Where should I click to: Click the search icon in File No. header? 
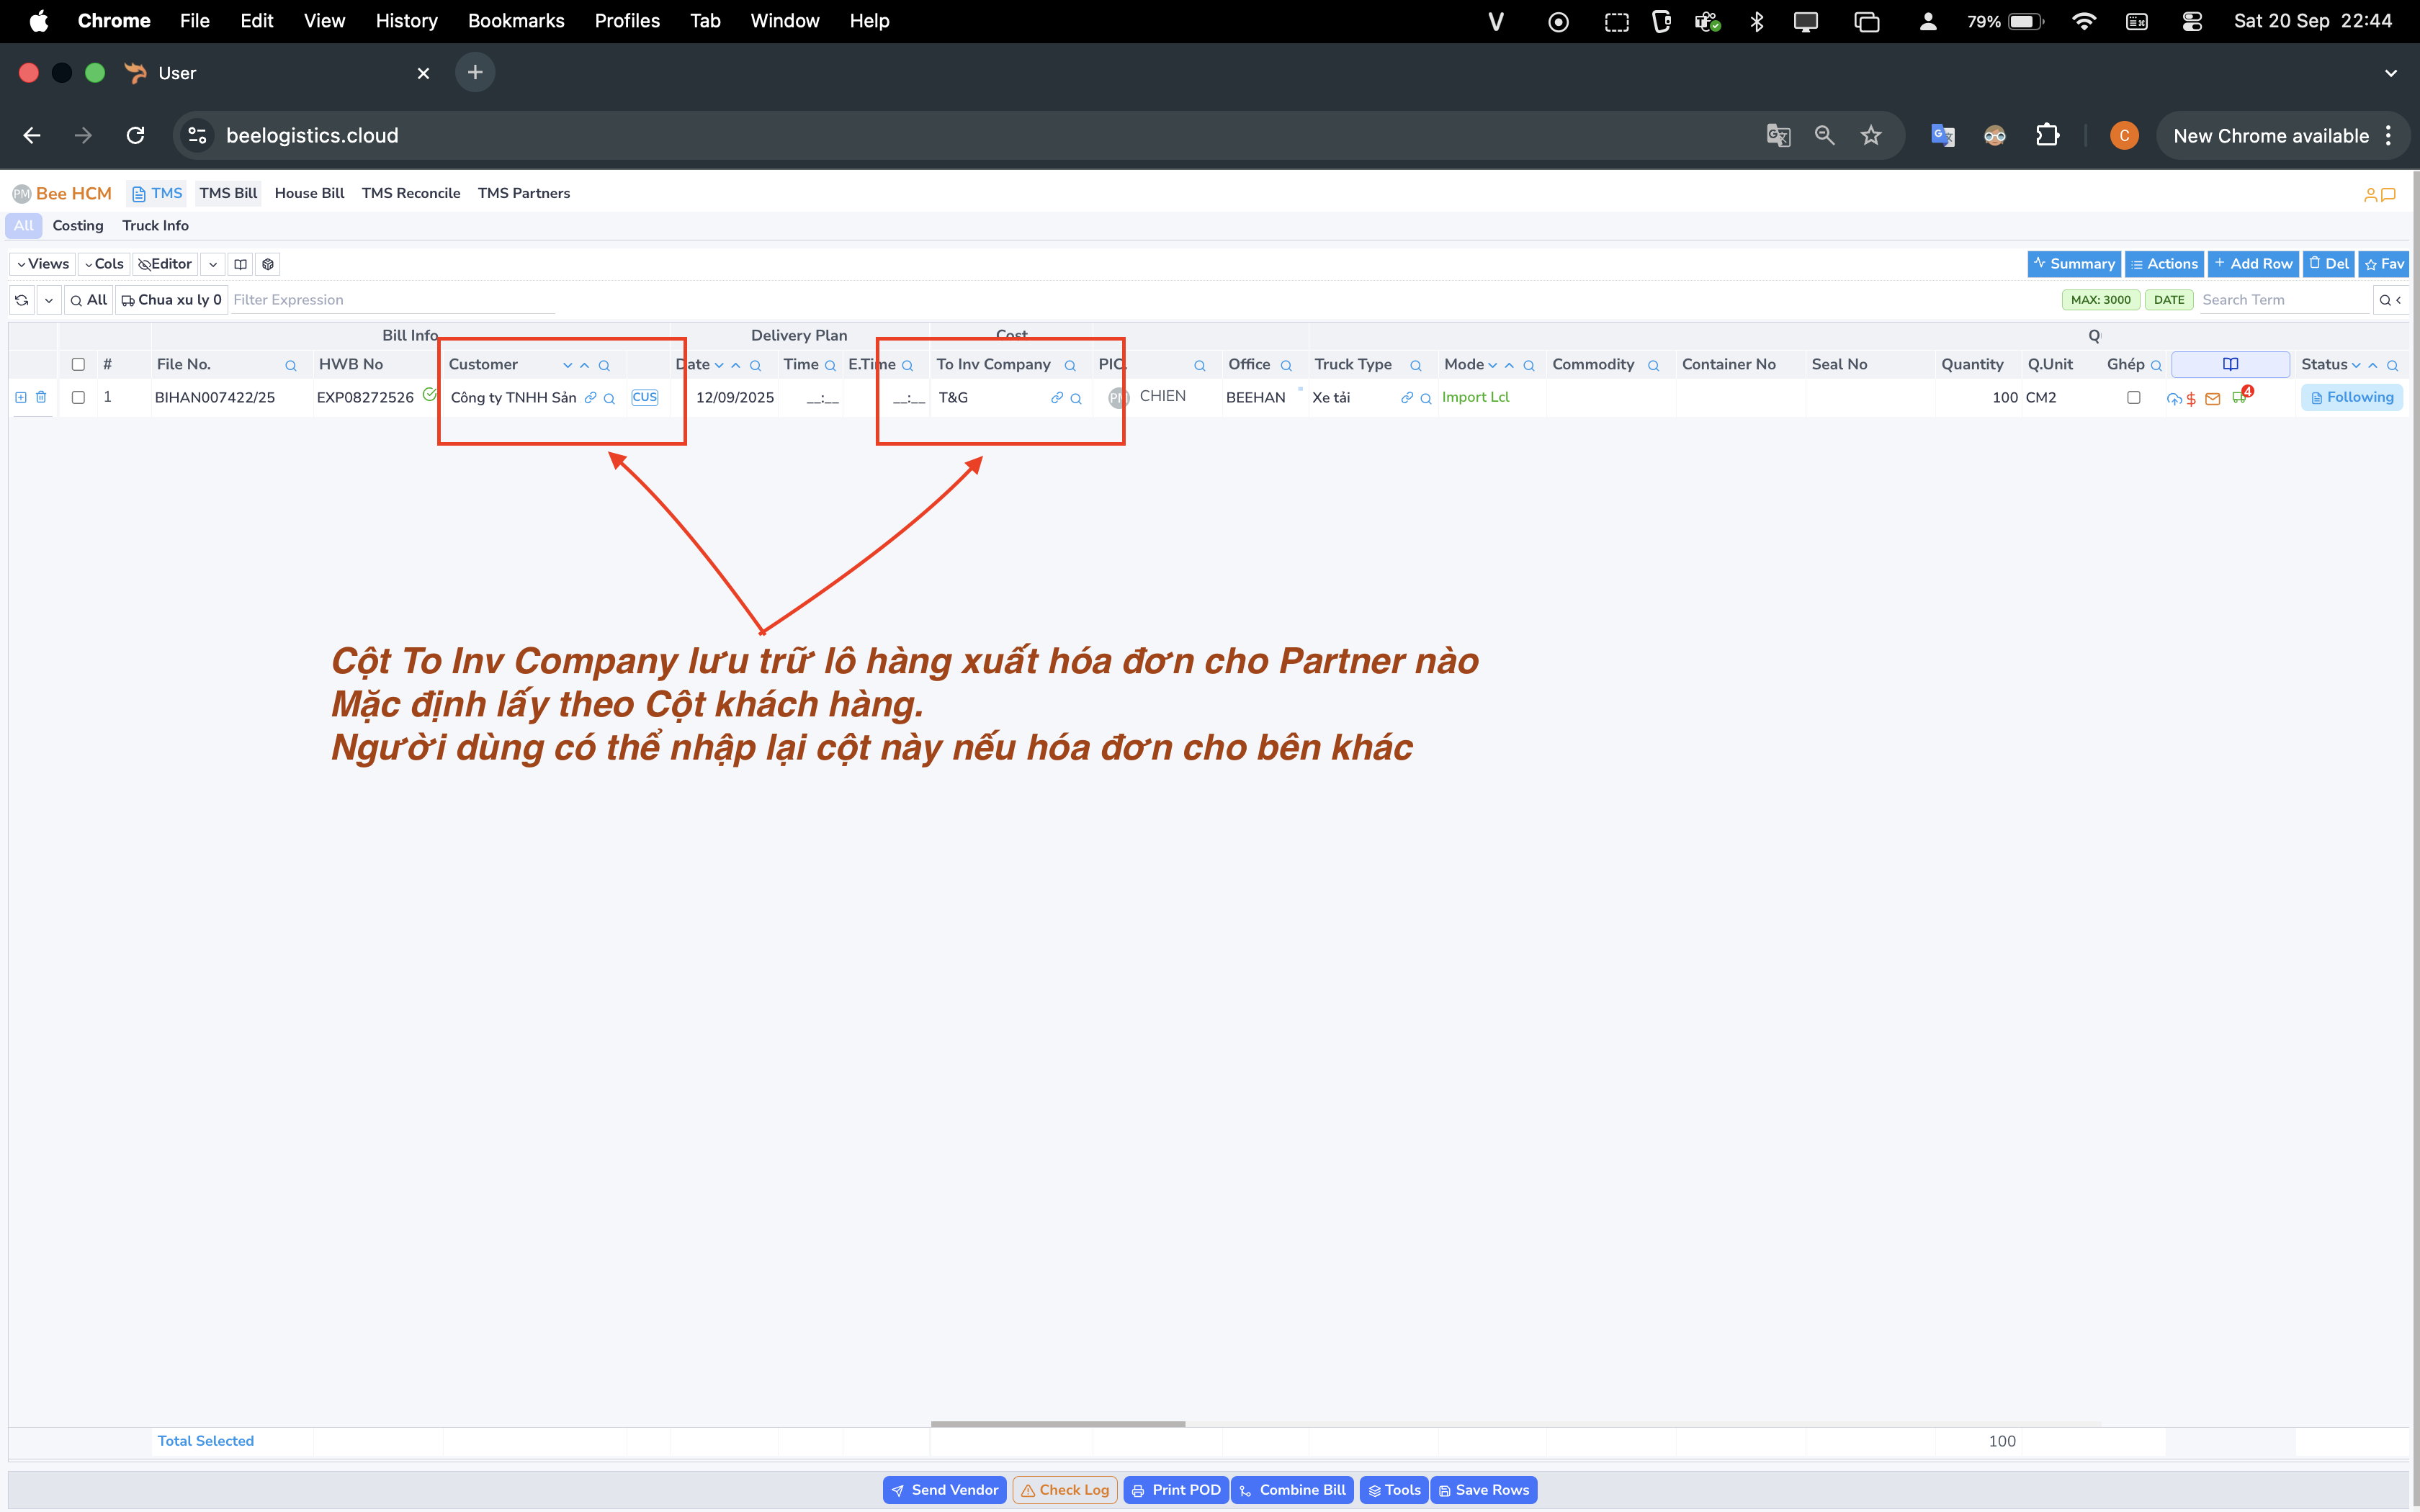290,366
